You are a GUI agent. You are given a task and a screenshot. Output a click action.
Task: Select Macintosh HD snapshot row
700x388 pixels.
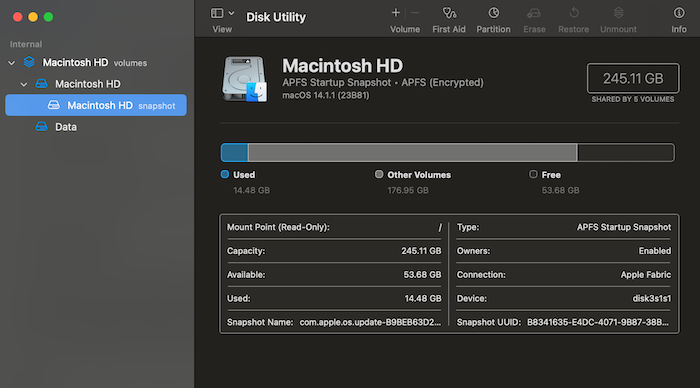(96, 105)
